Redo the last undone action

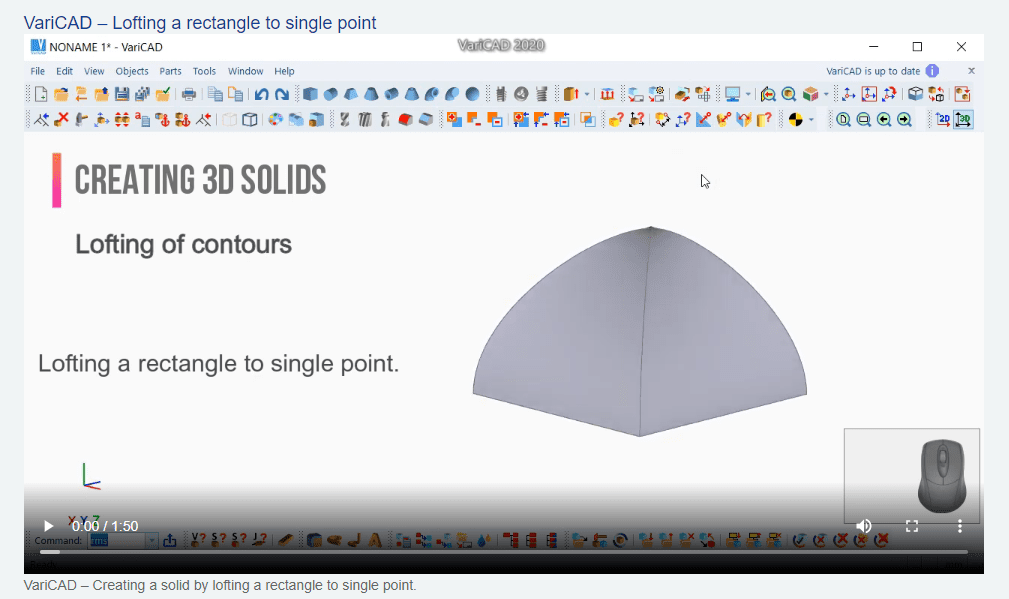tap(282, 95)
